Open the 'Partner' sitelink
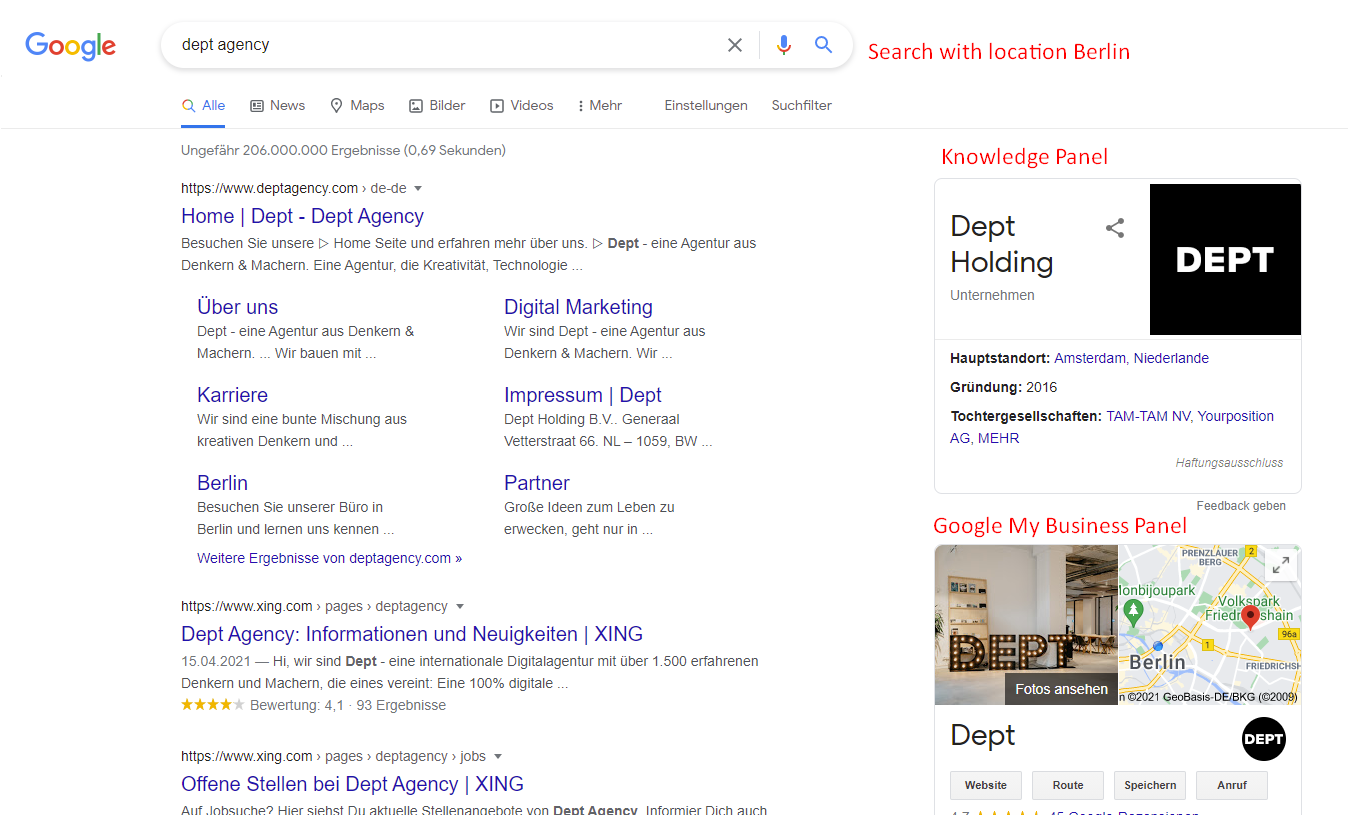 tap(537, 483)
